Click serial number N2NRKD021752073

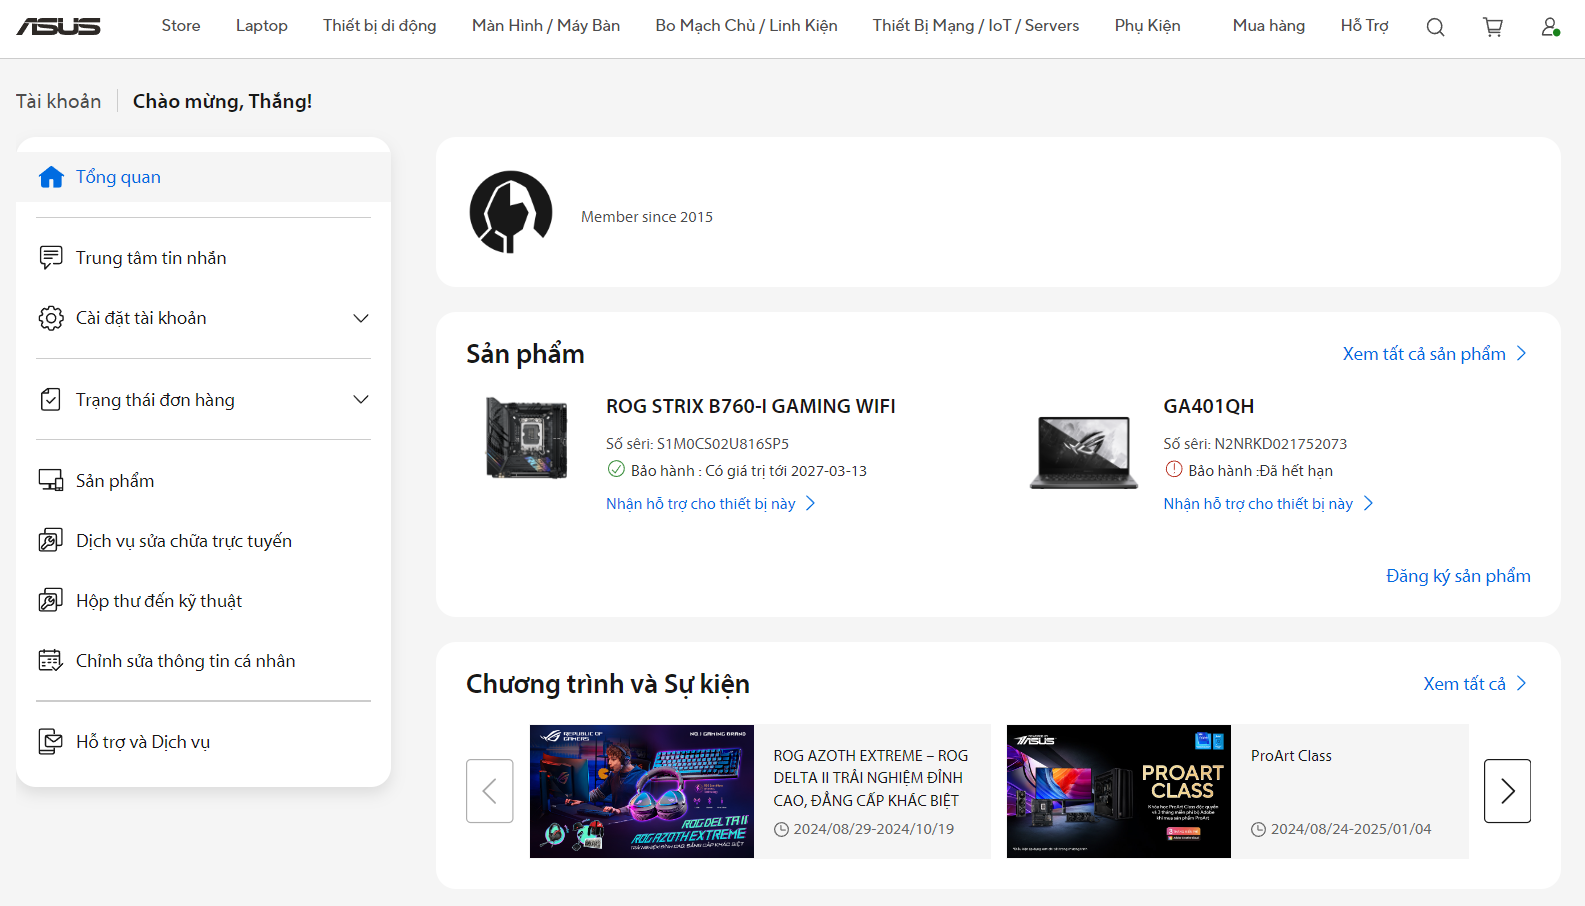[x=1281, y=444]
